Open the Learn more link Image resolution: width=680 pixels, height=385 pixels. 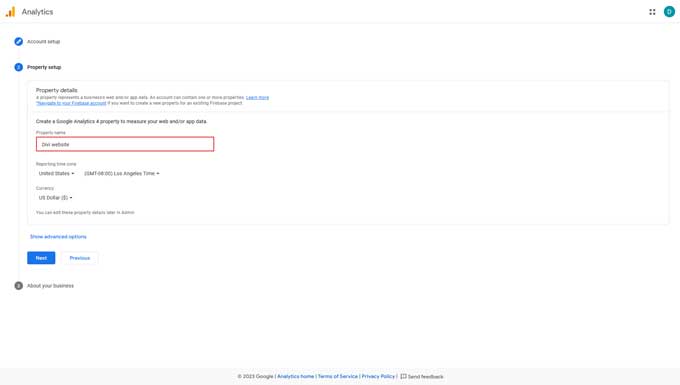tap(257, 98)
